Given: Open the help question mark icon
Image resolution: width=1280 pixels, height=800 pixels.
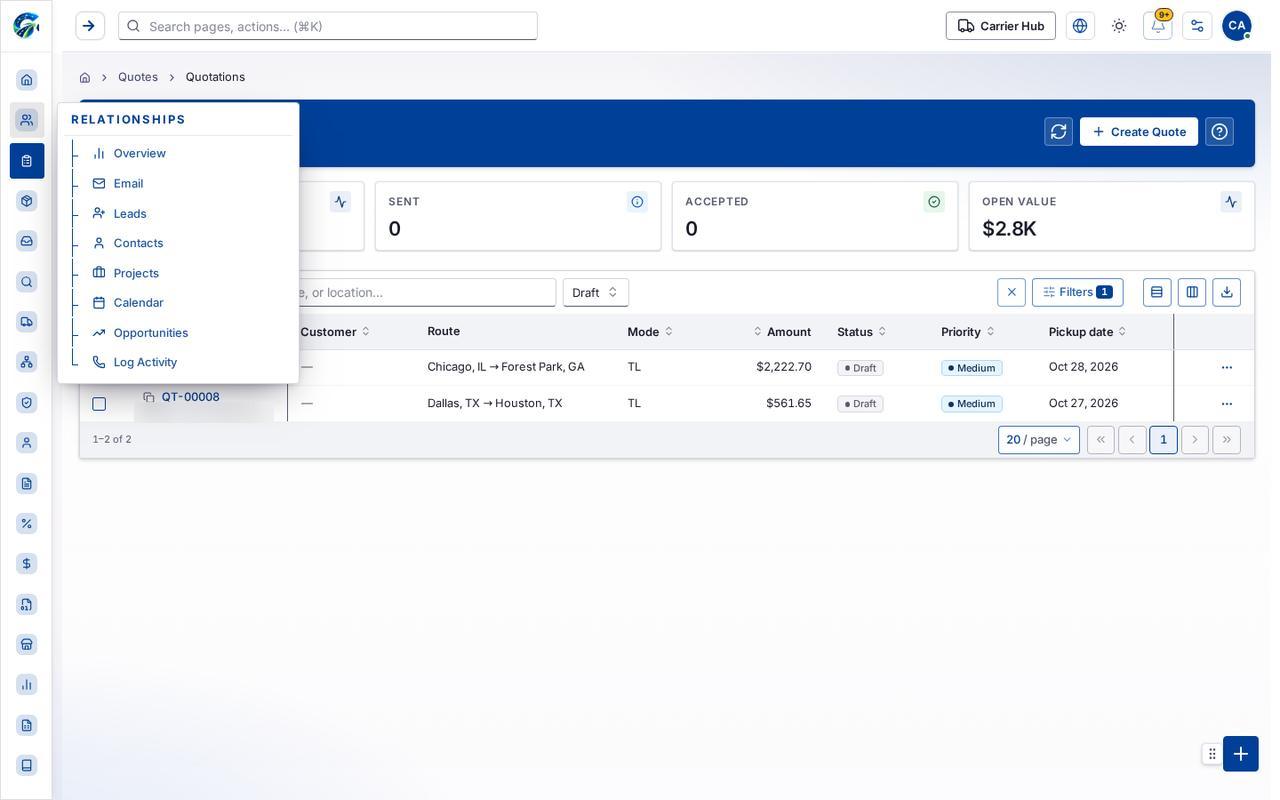Looking at the screenshot, I should 1220,132.
